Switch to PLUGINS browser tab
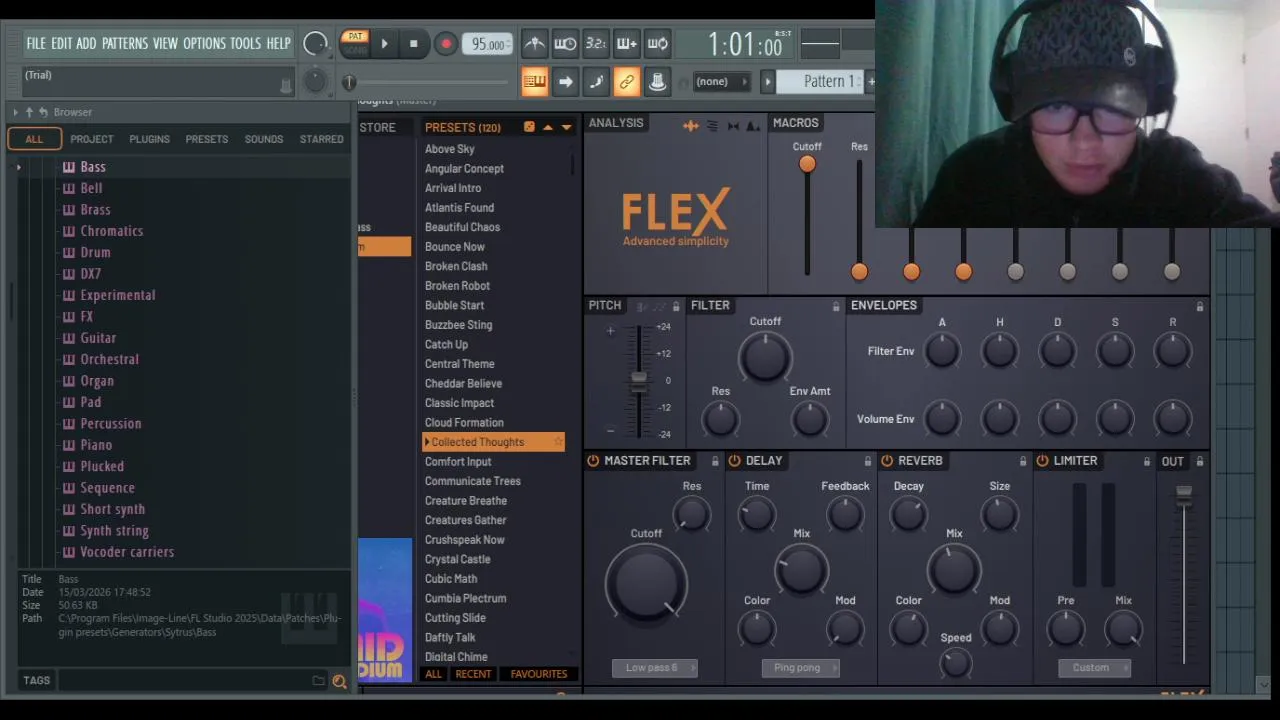 tap(149, 139)
